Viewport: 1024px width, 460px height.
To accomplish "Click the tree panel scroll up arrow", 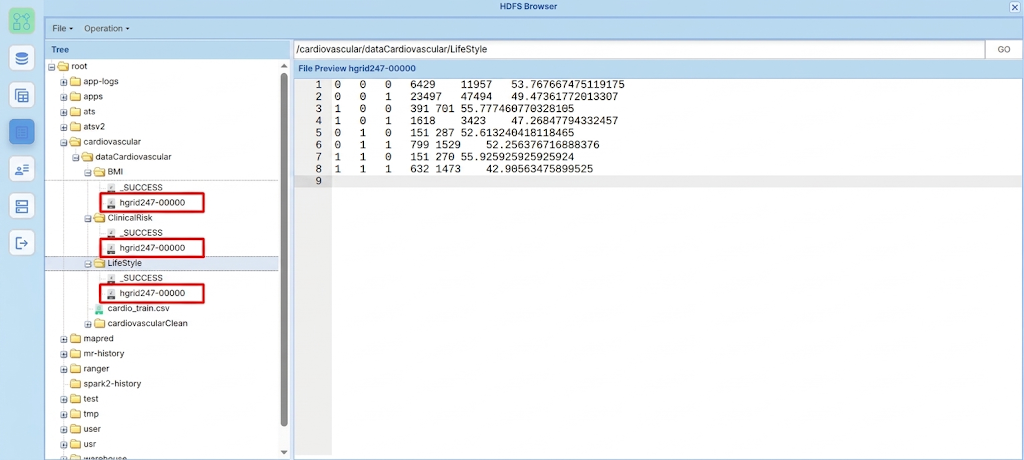I will [x=284, y=66].
